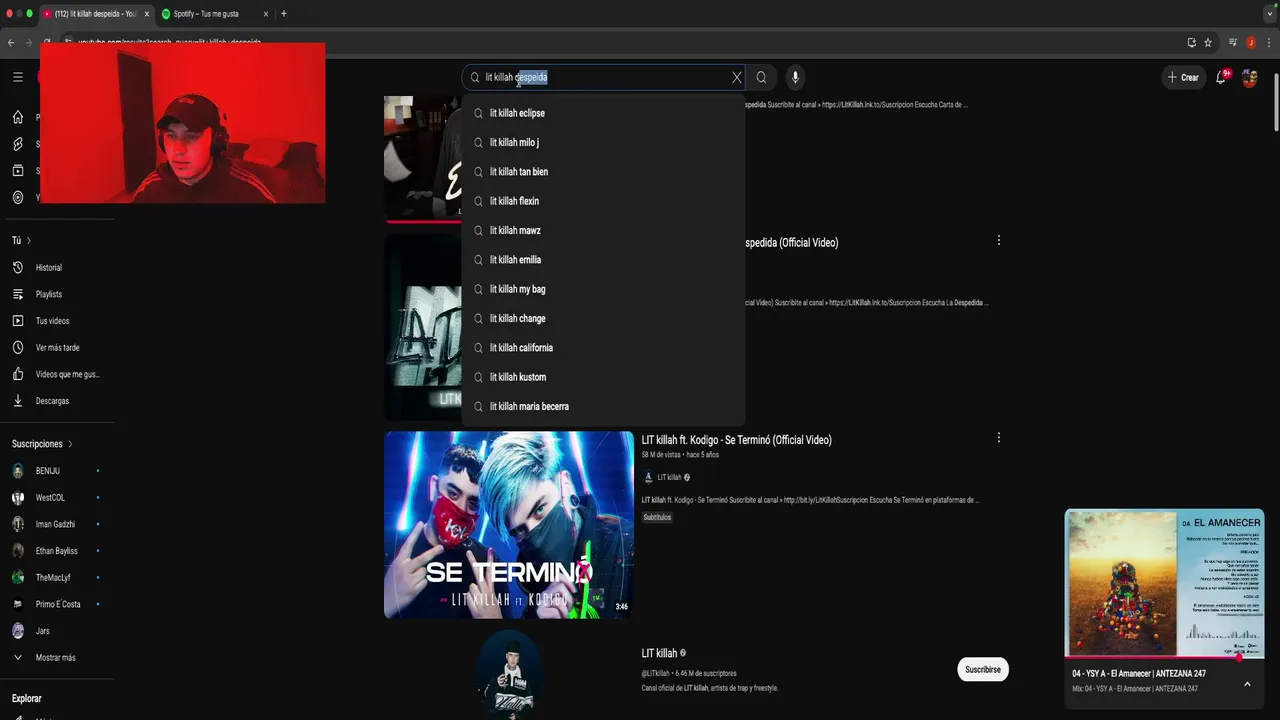Click the Suscribirse button
The width and height of the screenshot is (1280, 720).
click(983, 670)
